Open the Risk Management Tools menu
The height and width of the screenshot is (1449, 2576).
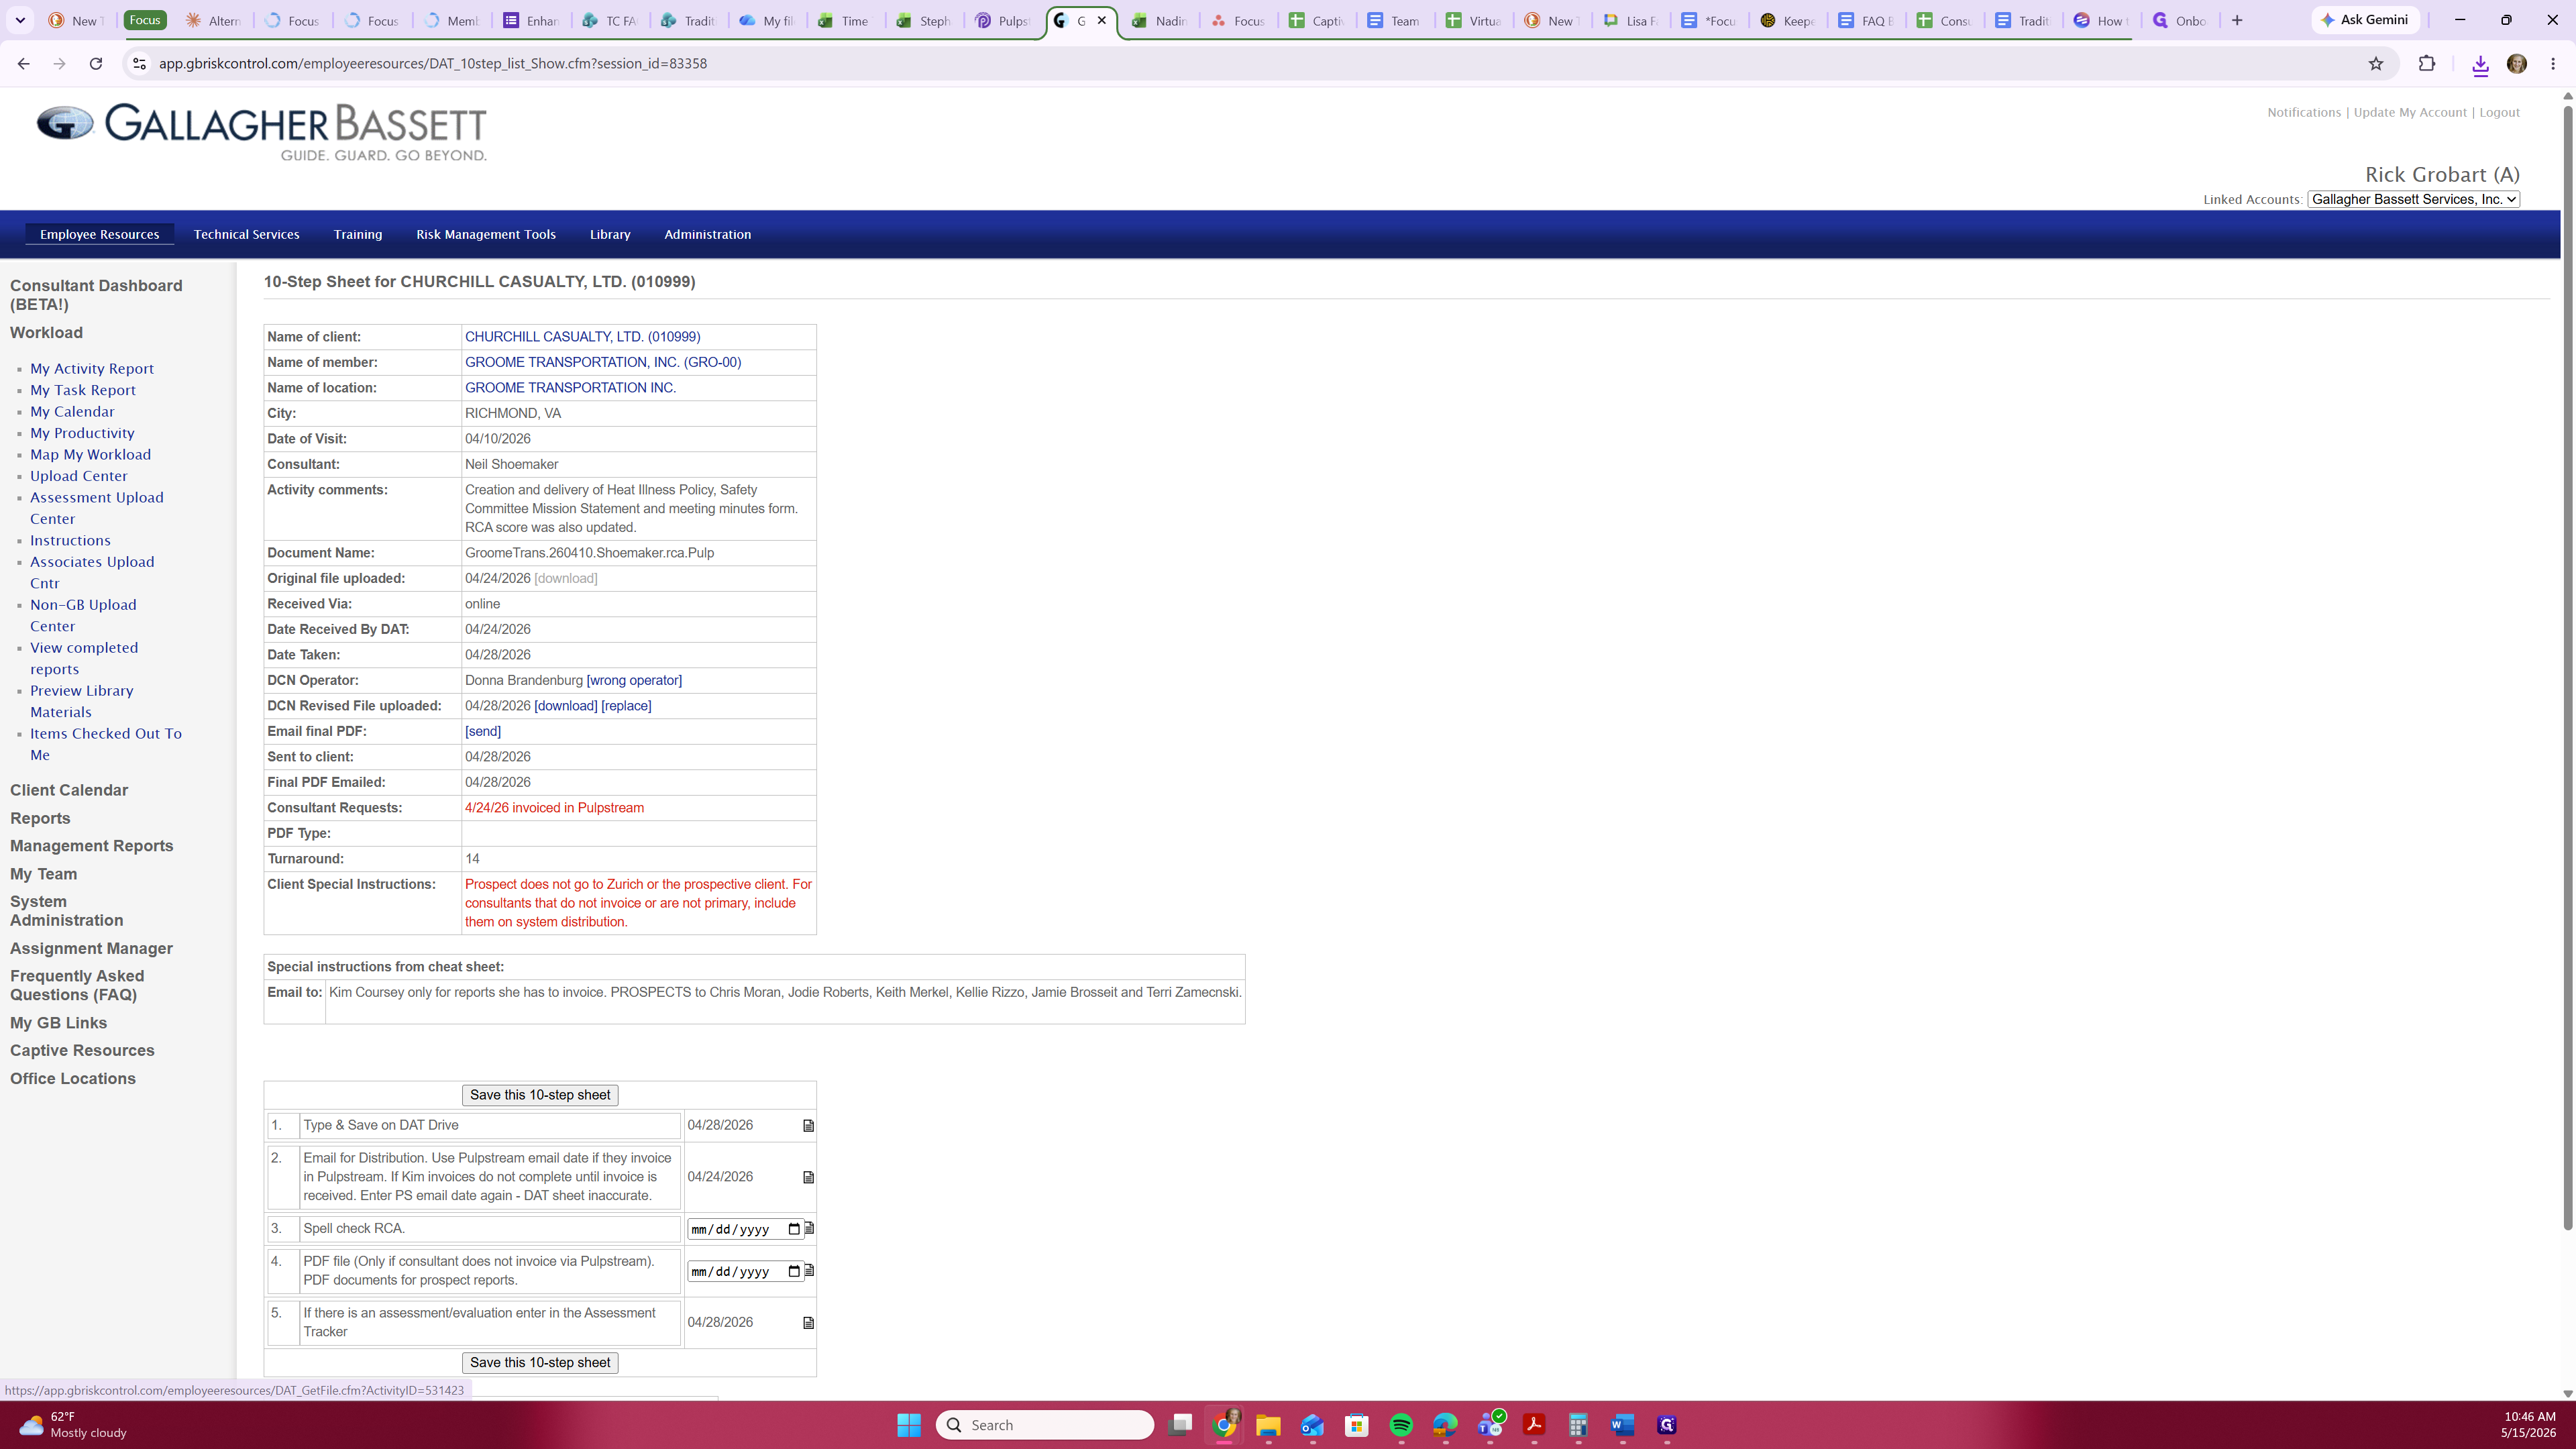tap(486, 234)
